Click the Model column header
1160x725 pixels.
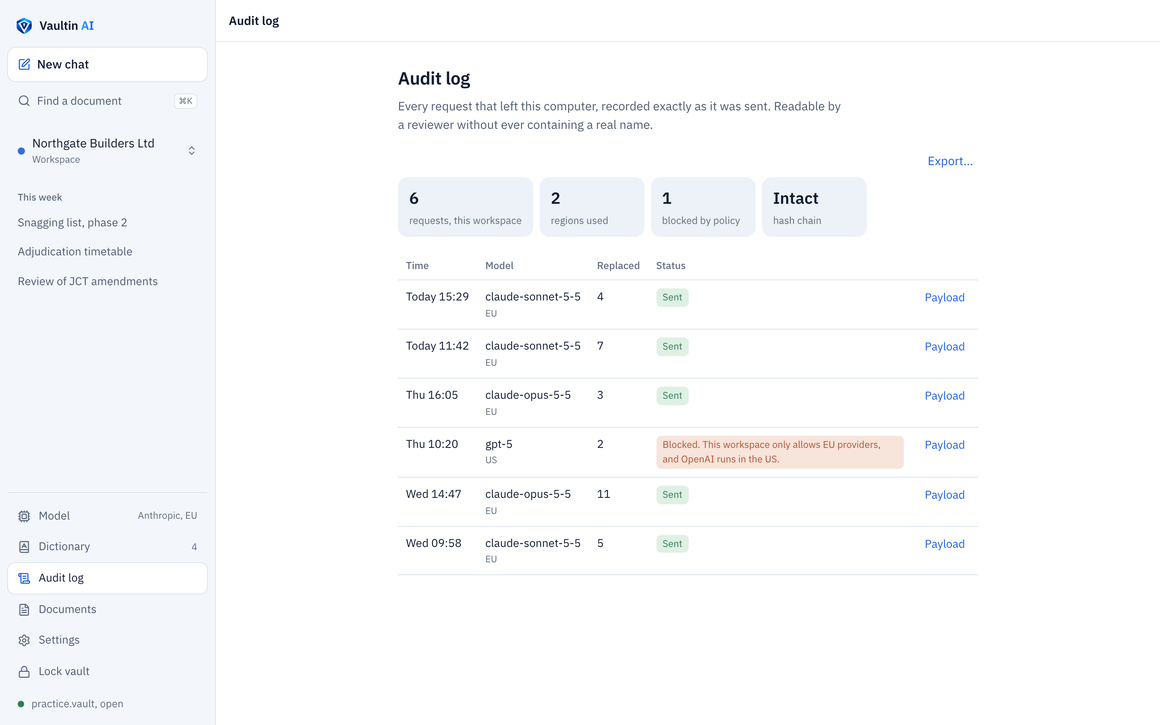499,266
